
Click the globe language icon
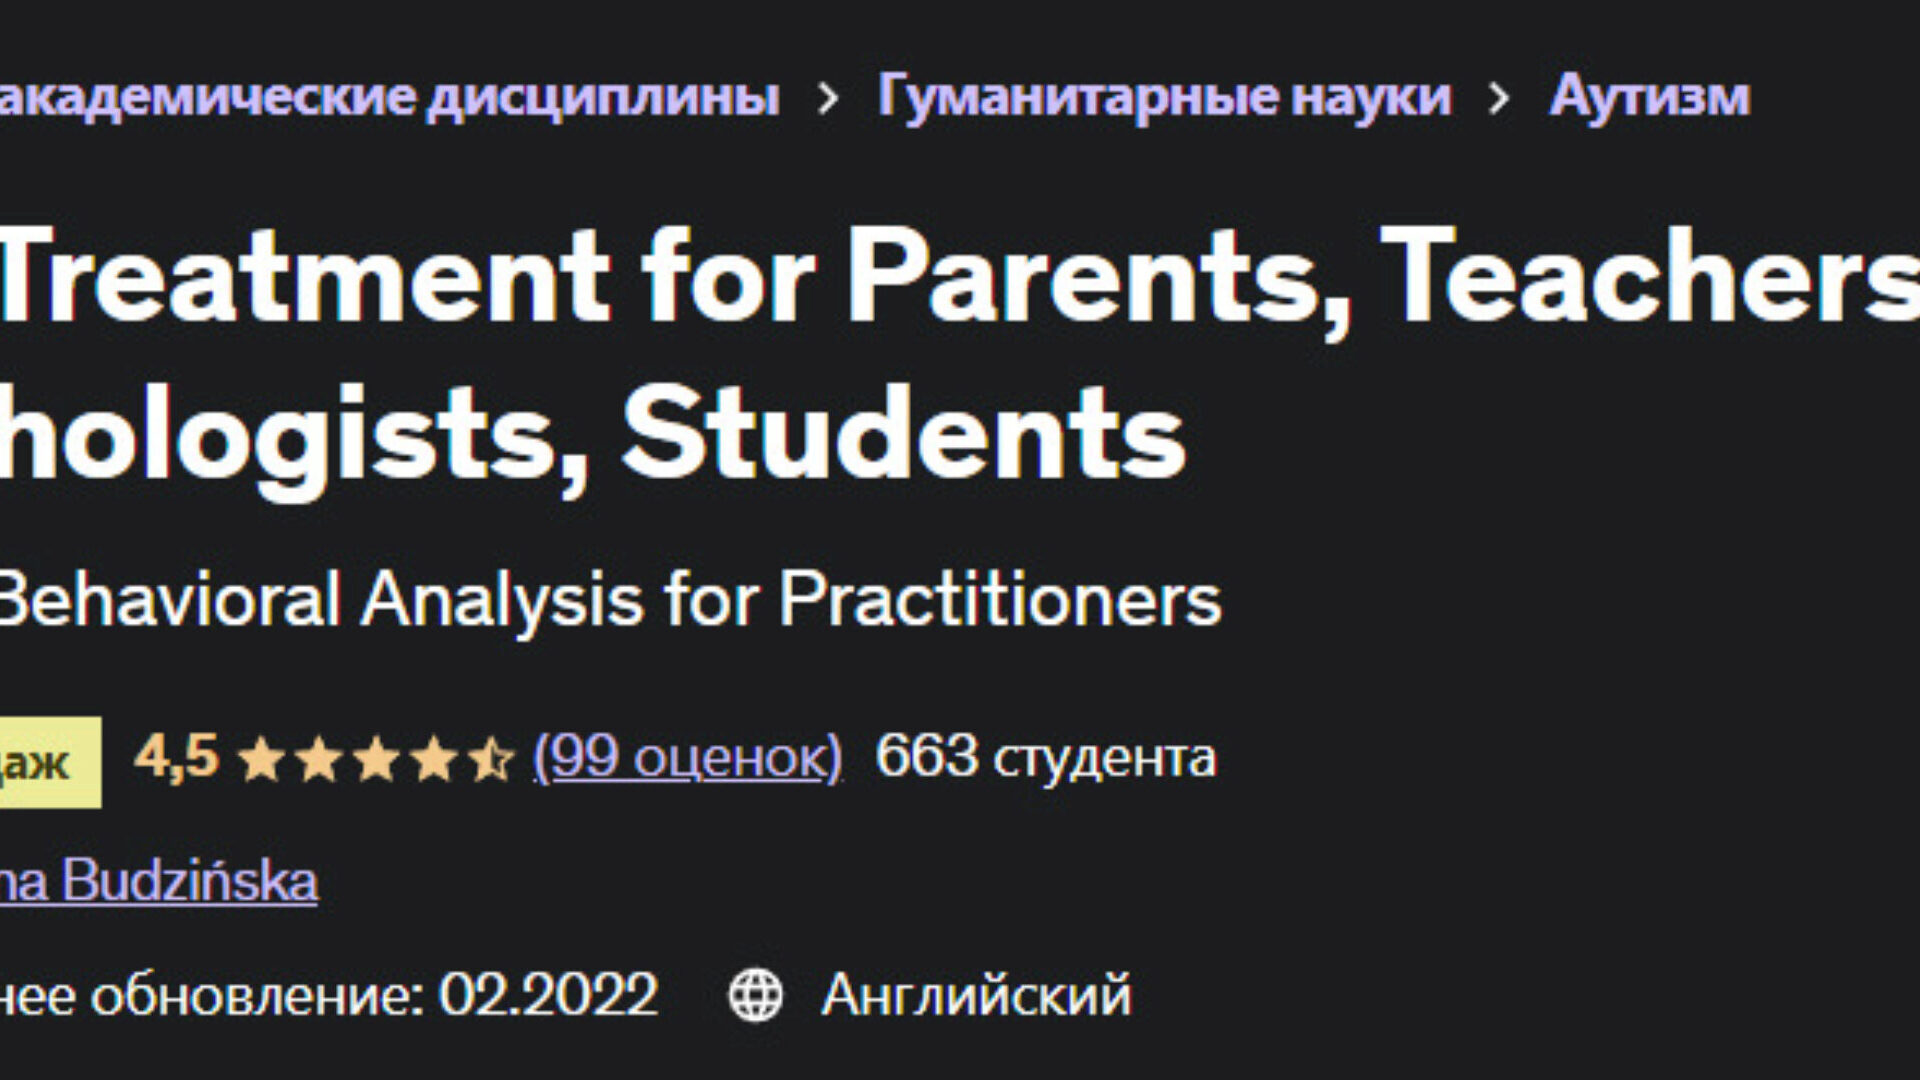tap(755, 995)
